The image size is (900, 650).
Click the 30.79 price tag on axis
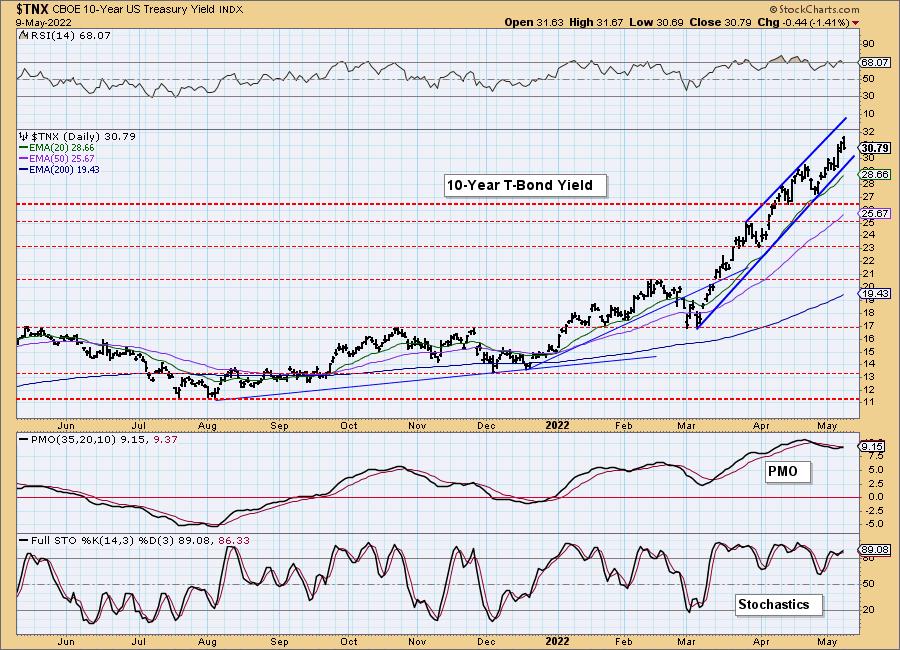[x=875, y=148]
